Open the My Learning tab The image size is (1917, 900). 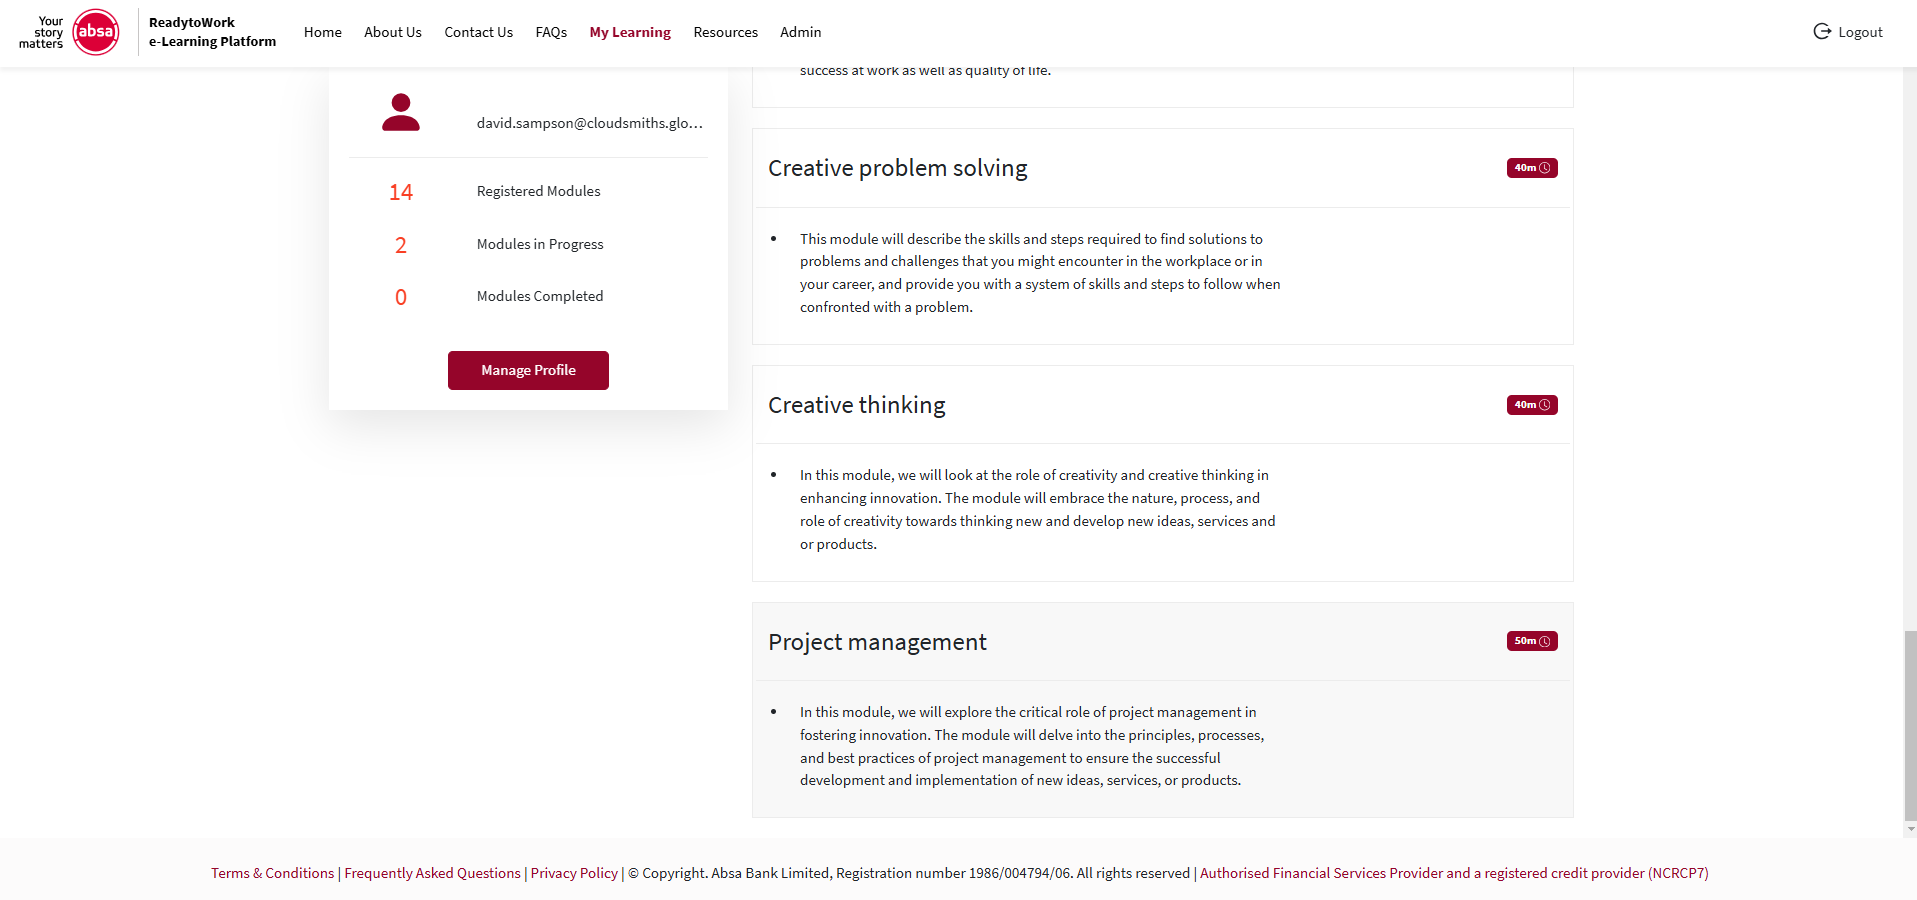click(x=630, y=32)
